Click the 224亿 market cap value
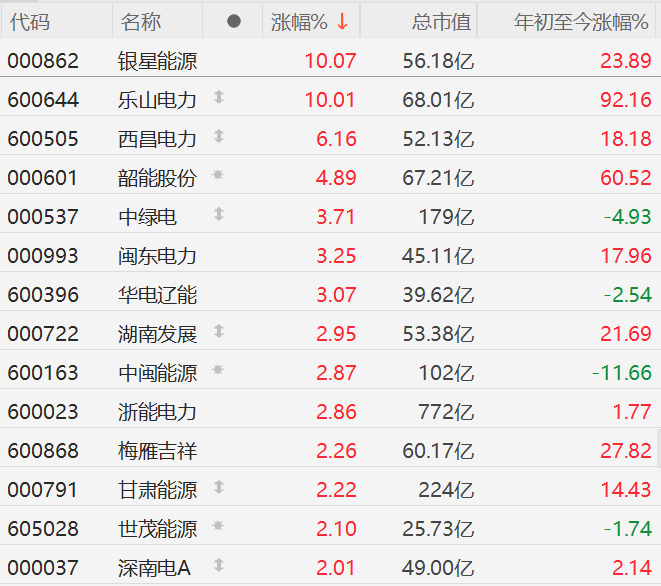 (x=446, y=490)
